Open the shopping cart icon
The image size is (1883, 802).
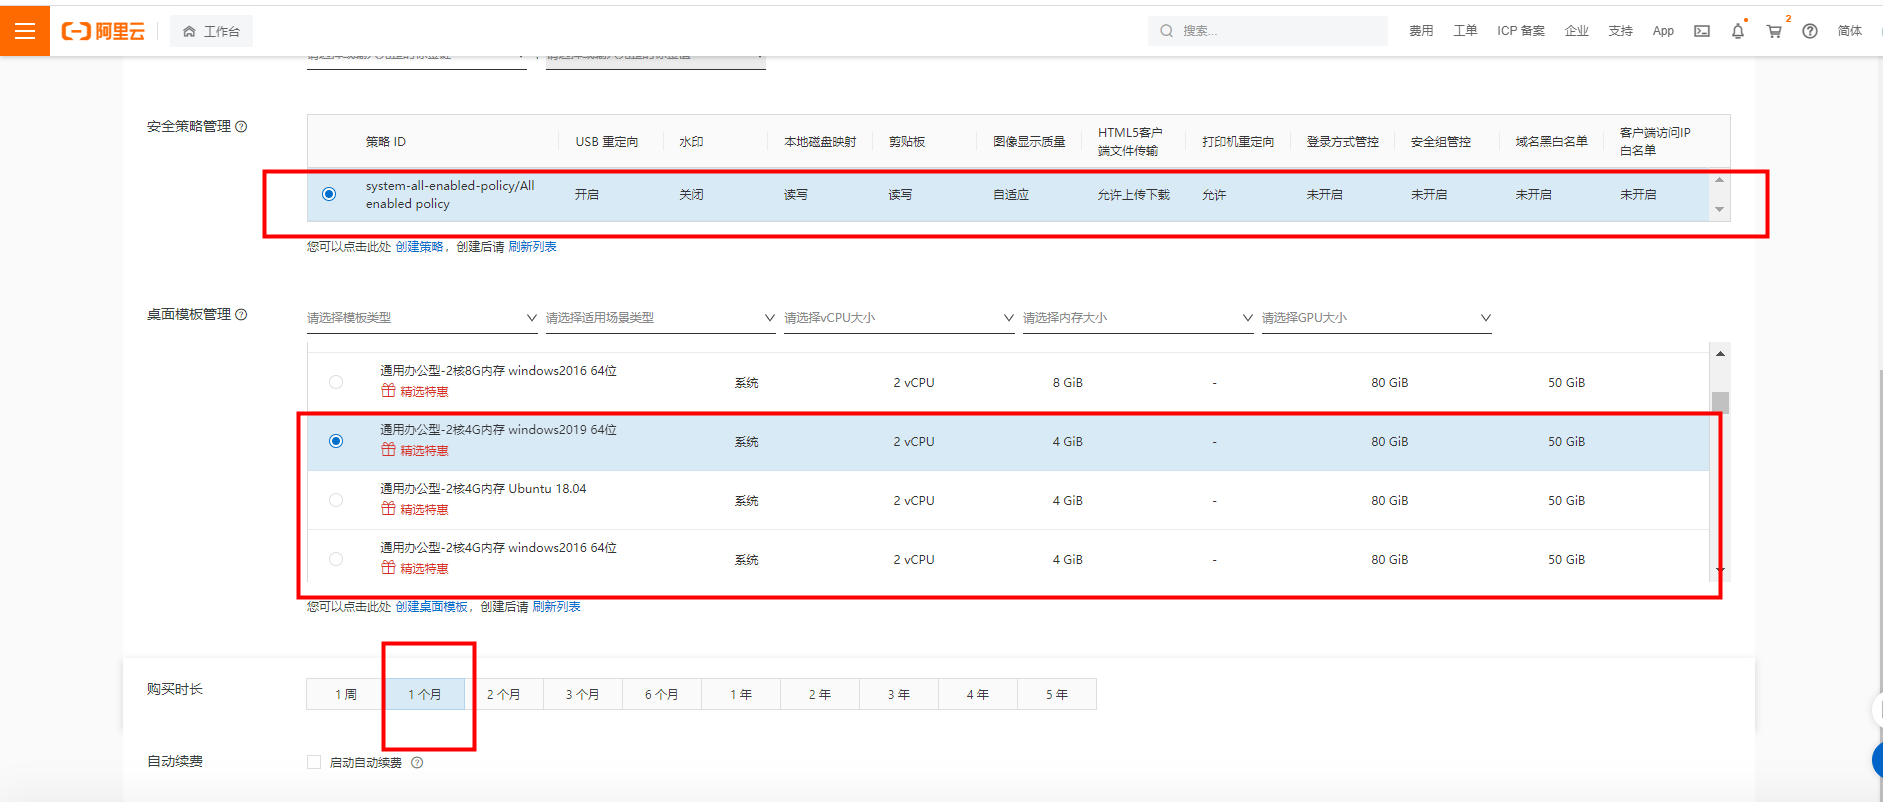click(x=1774, y=31)
